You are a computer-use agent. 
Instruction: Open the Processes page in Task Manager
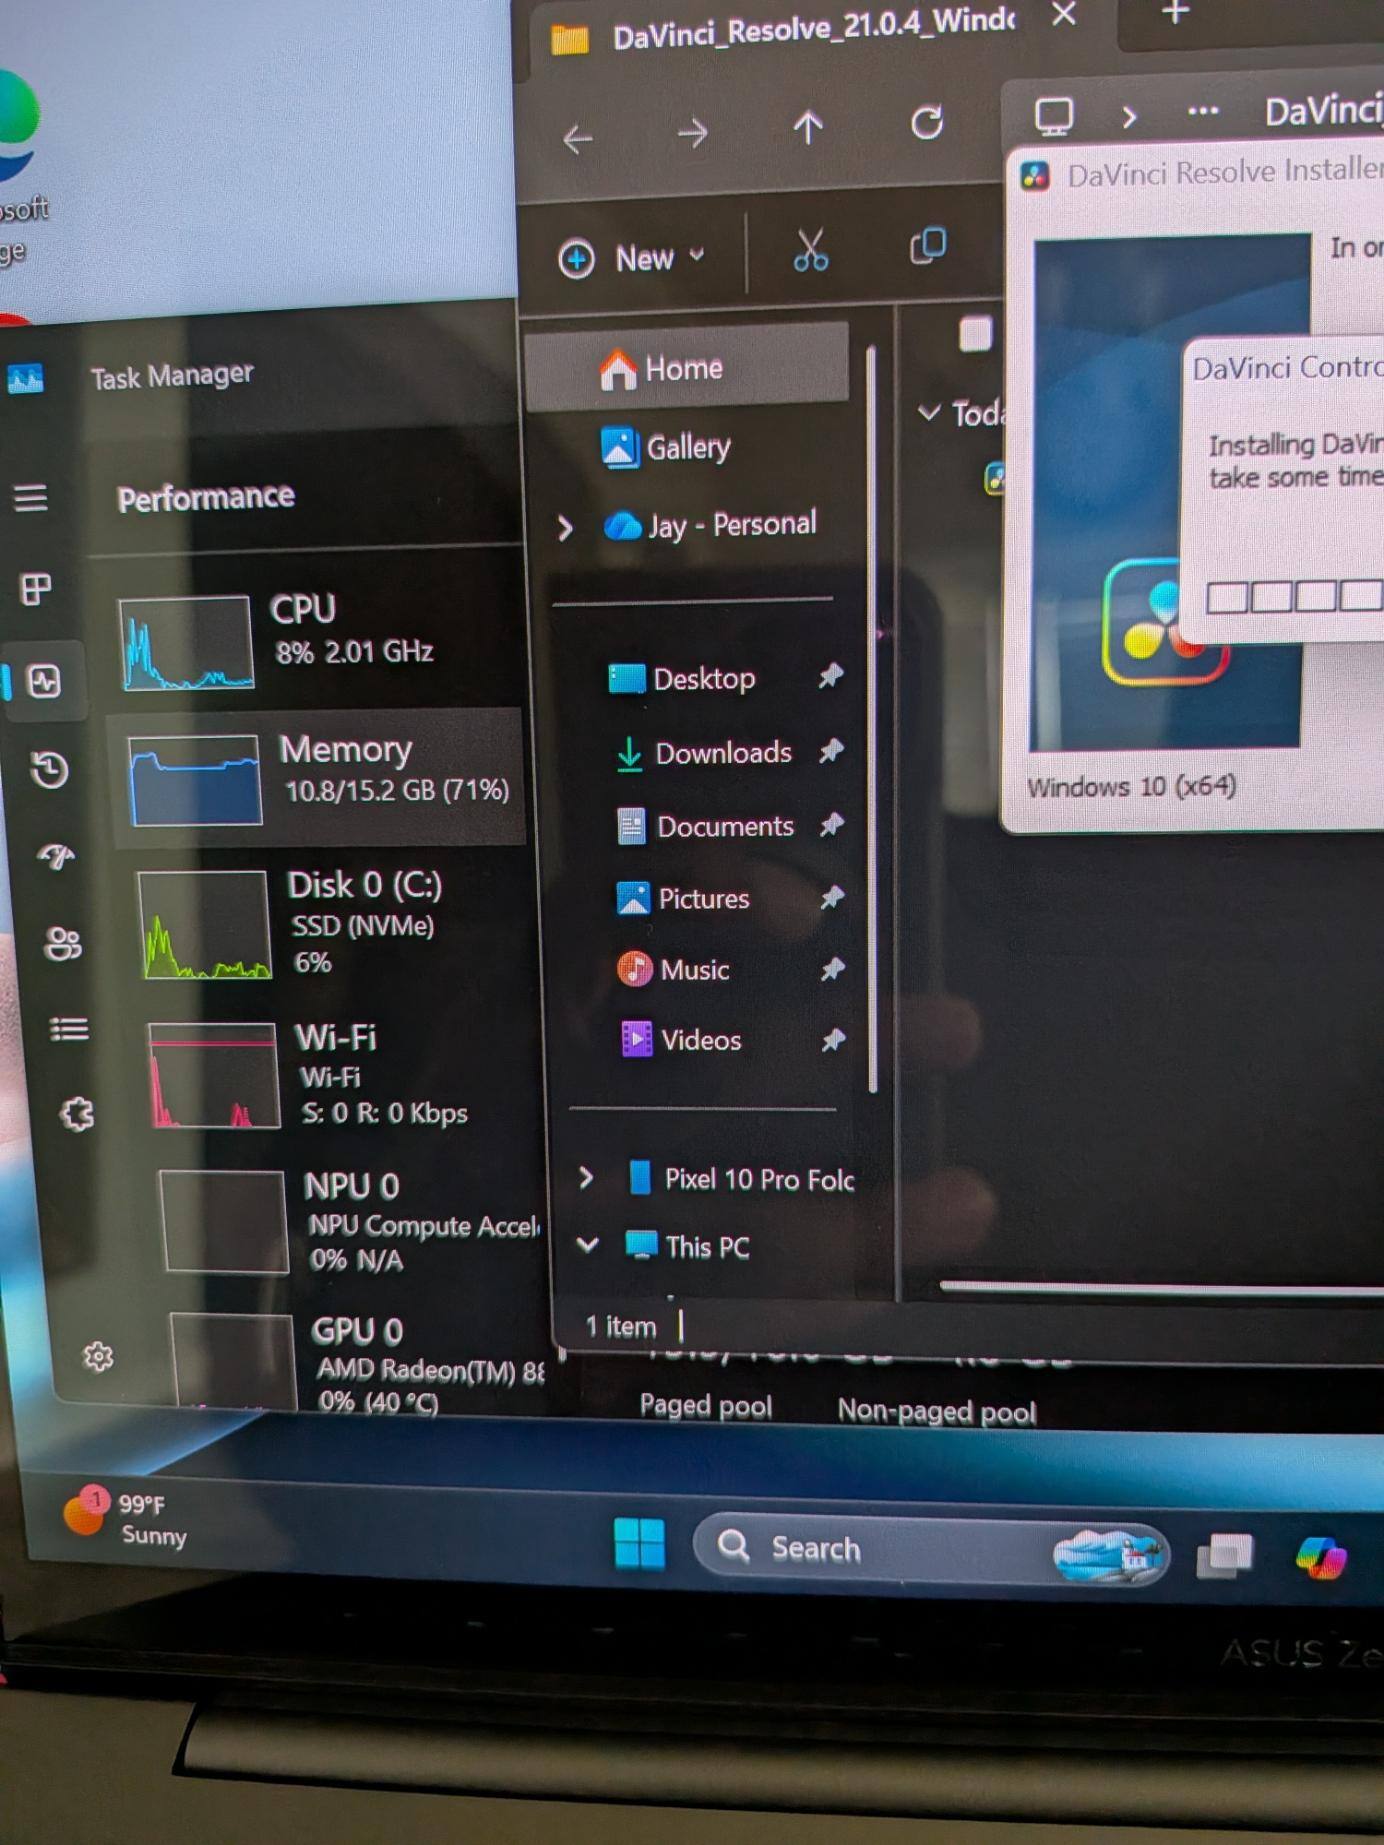(36, 589)
